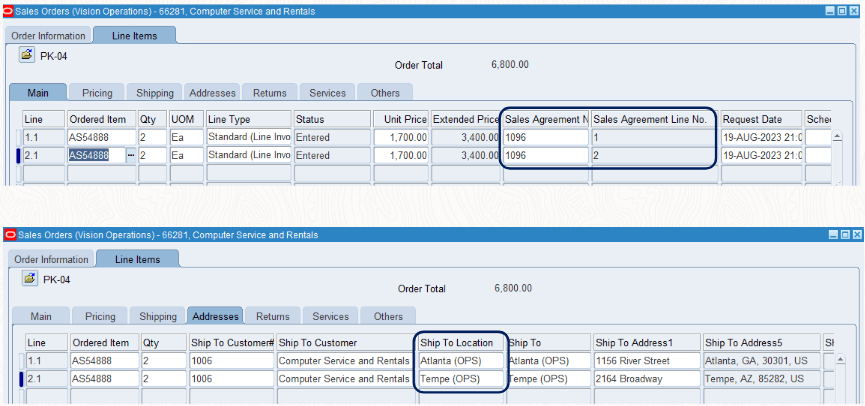The image size is (865, 406).
Task: Click scroll up arrow in top window line grid
Action: [837, 136]
